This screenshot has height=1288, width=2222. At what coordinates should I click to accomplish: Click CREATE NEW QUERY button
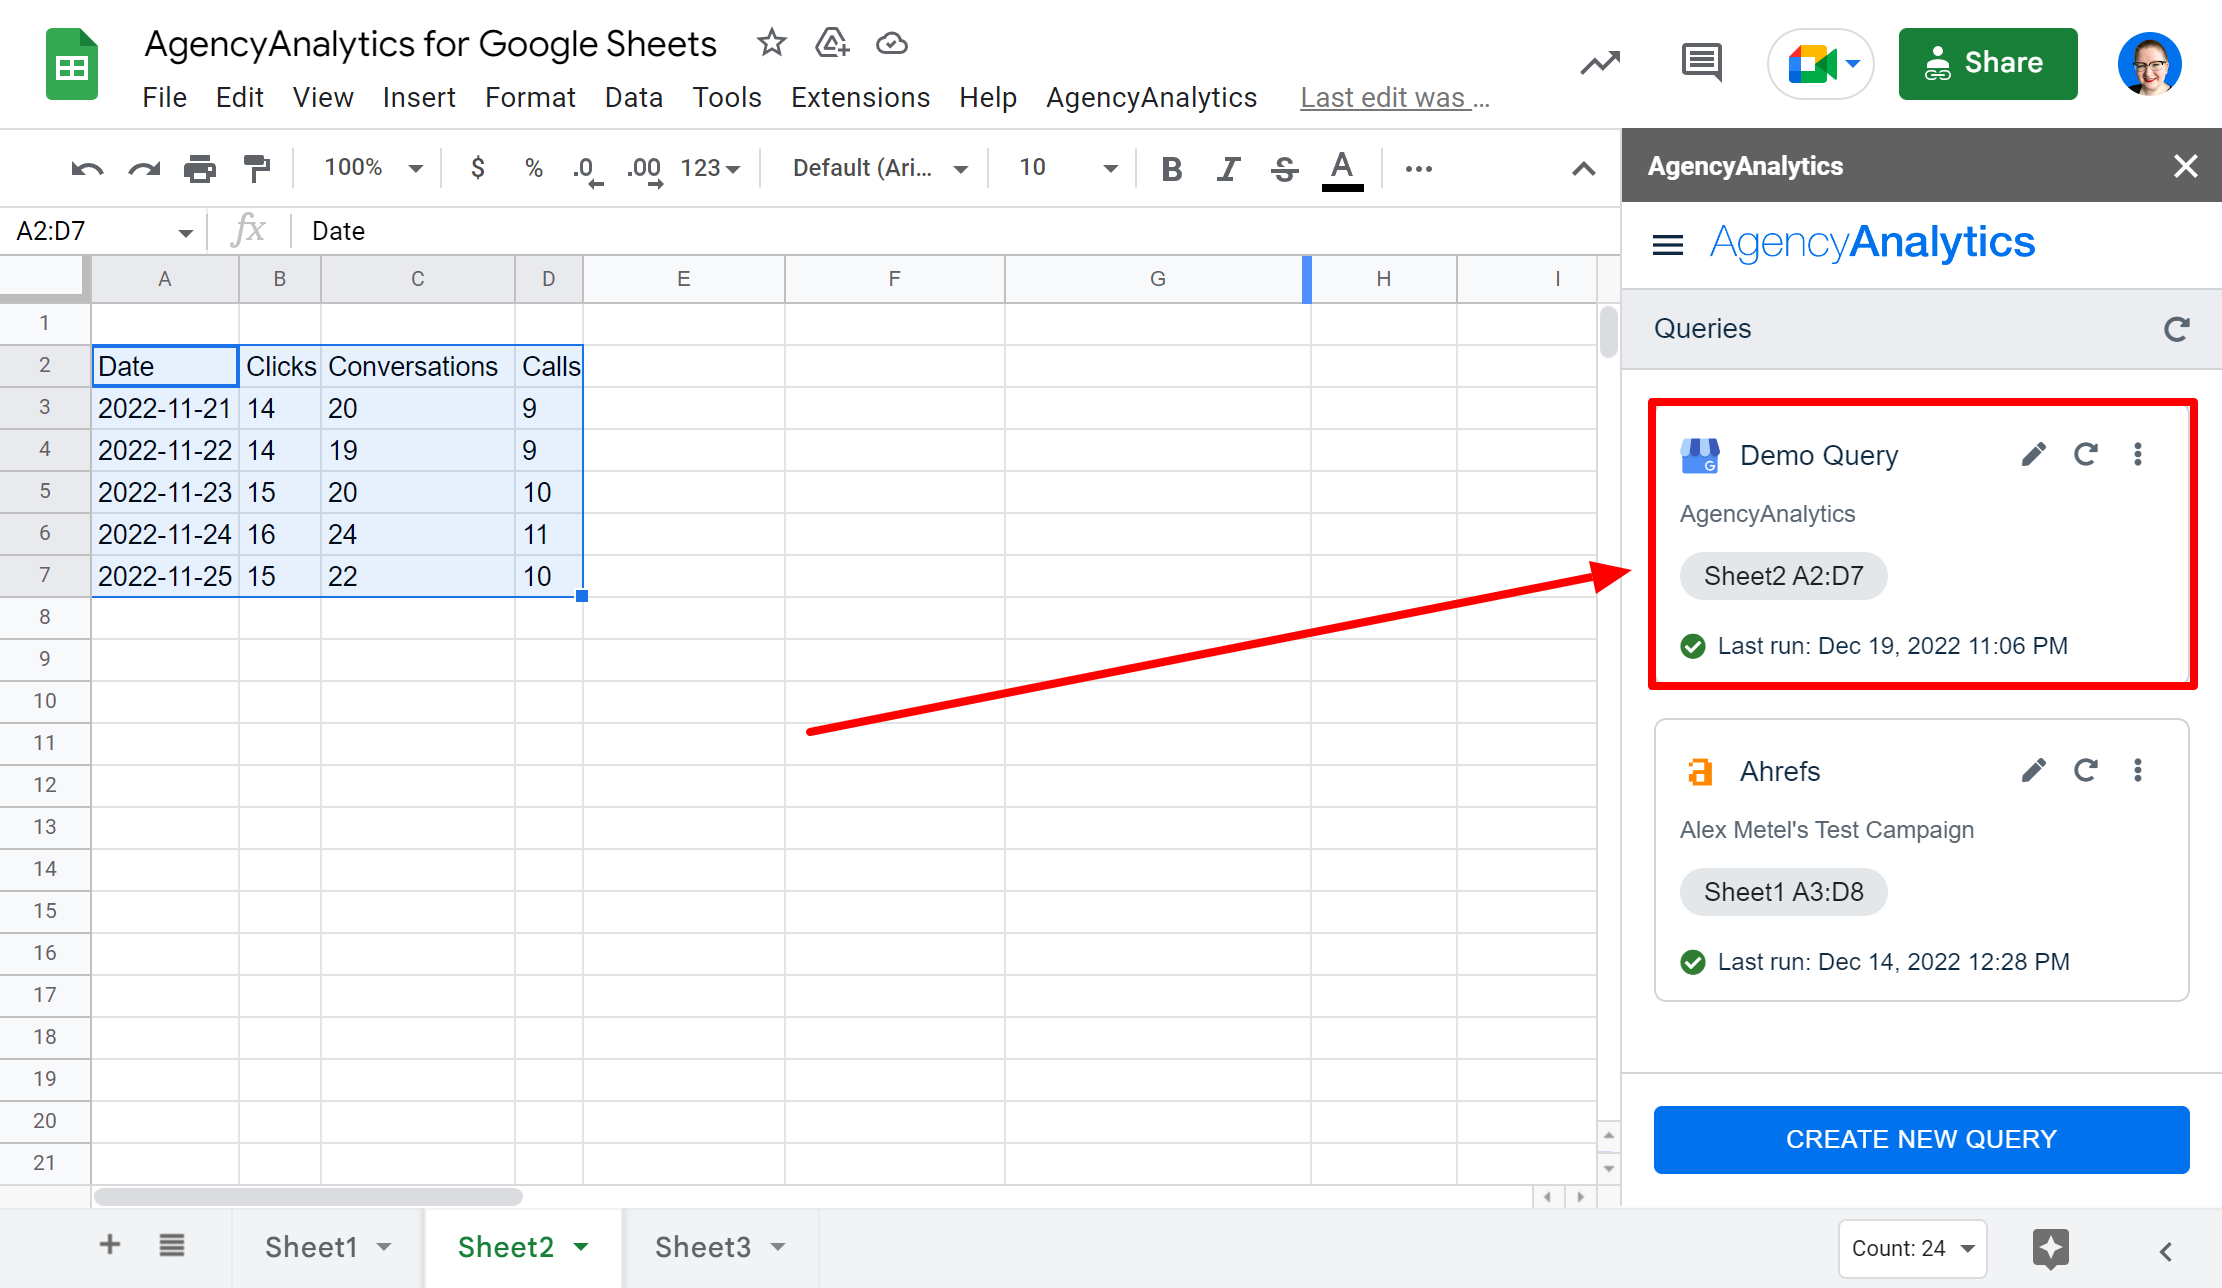(x=1921, y=1139)
